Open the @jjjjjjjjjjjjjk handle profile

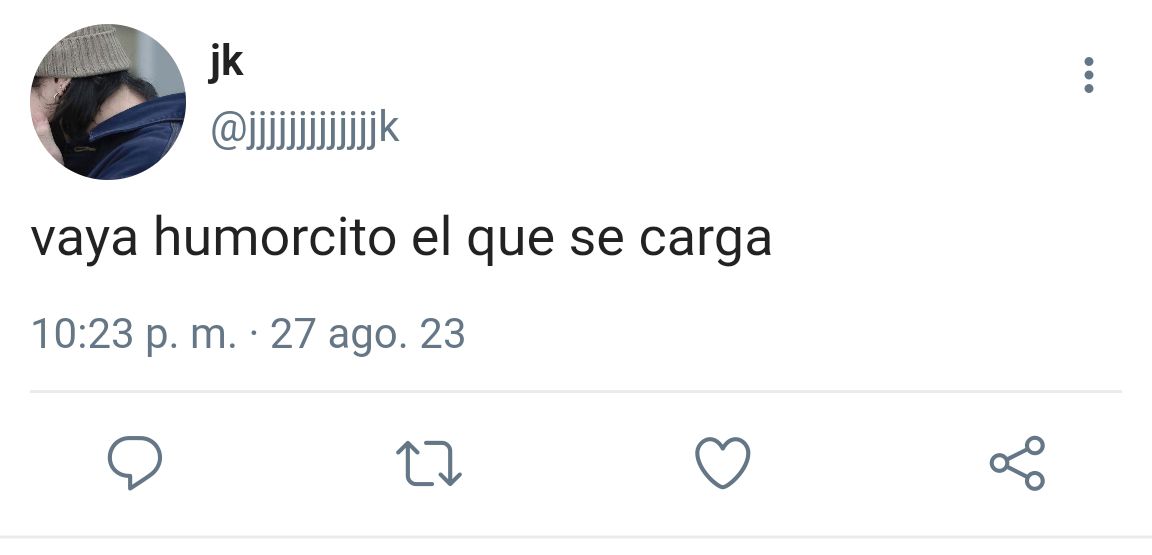(x=305, y=130)
